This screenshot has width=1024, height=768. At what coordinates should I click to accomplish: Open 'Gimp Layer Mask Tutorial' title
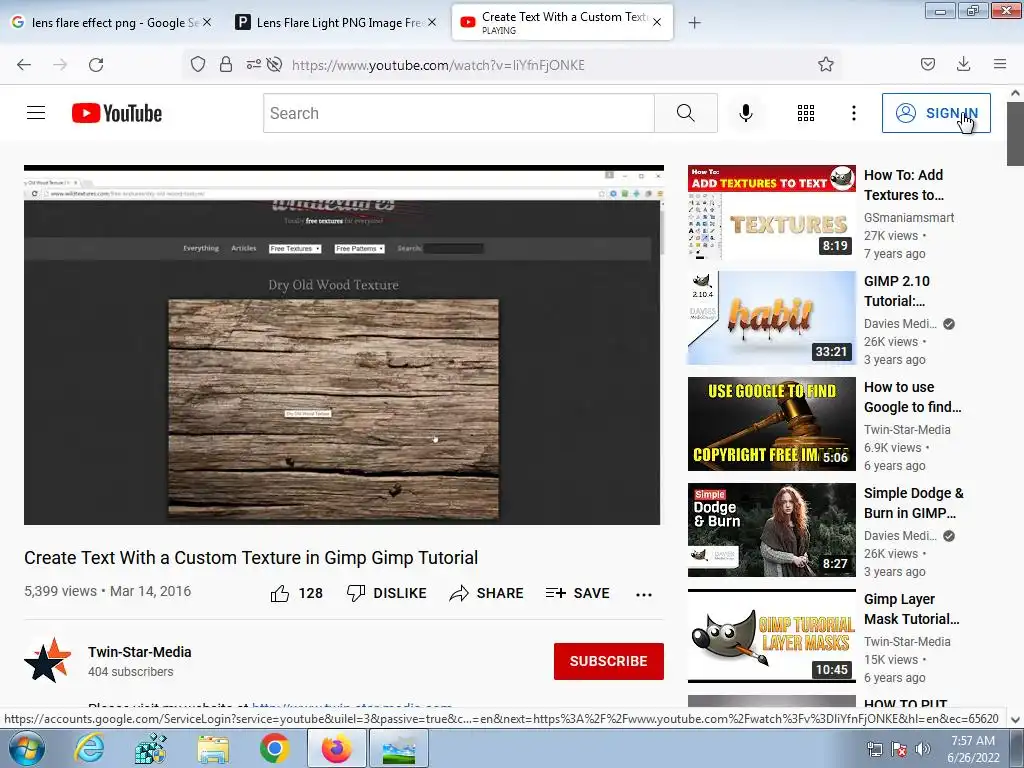[912, 609]
